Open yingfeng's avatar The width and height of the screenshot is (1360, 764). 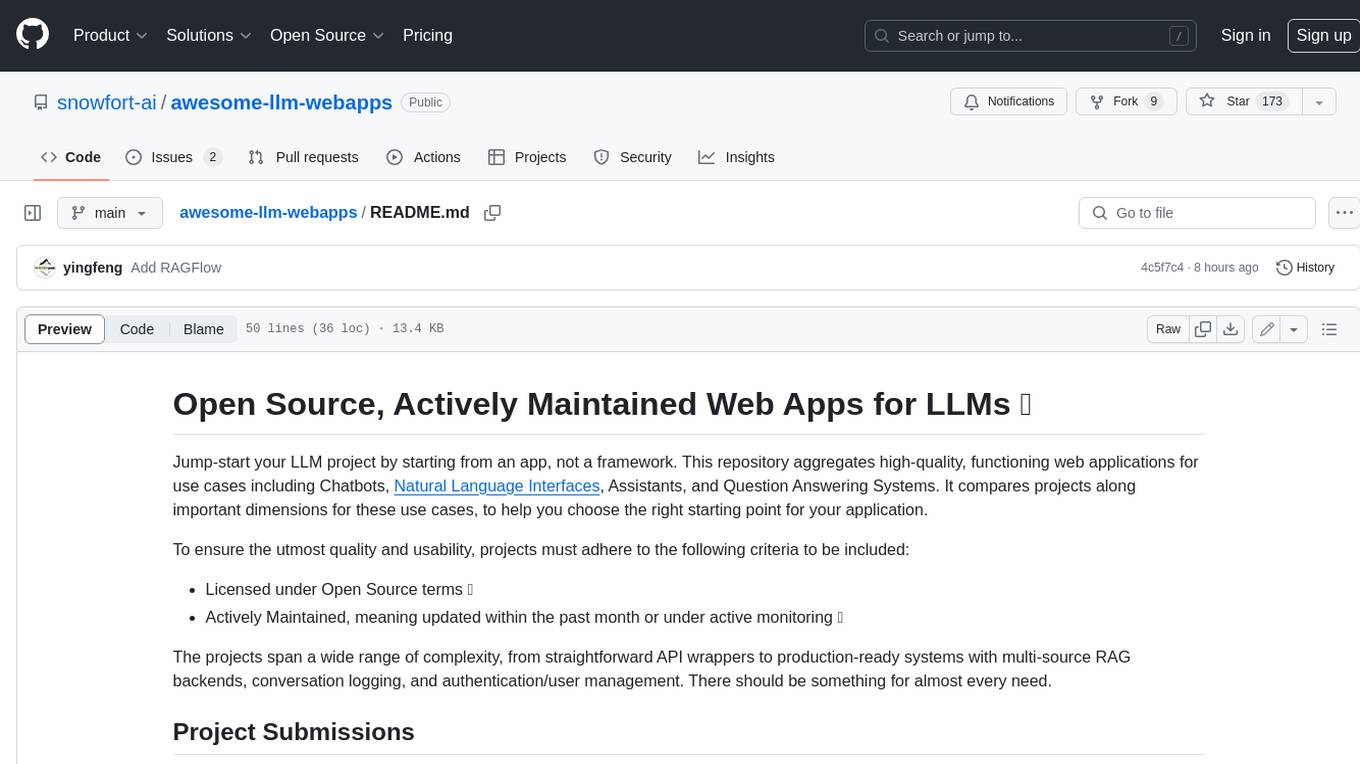point(44,268)
